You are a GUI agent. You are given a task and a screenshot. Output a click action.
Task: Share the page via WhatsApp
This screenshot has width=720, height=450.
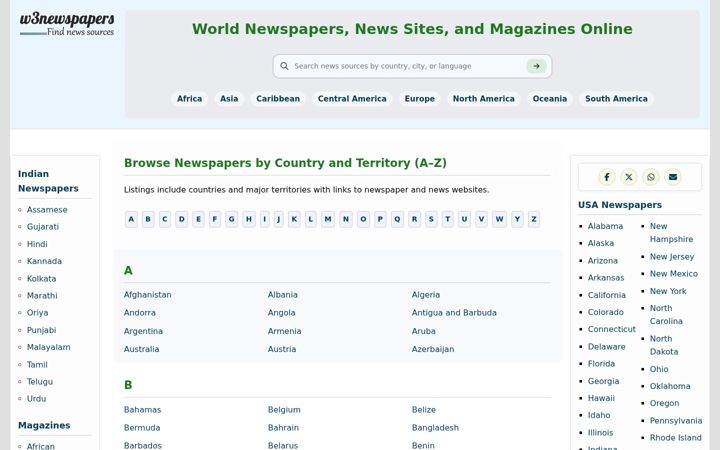(x=651, y=177)
